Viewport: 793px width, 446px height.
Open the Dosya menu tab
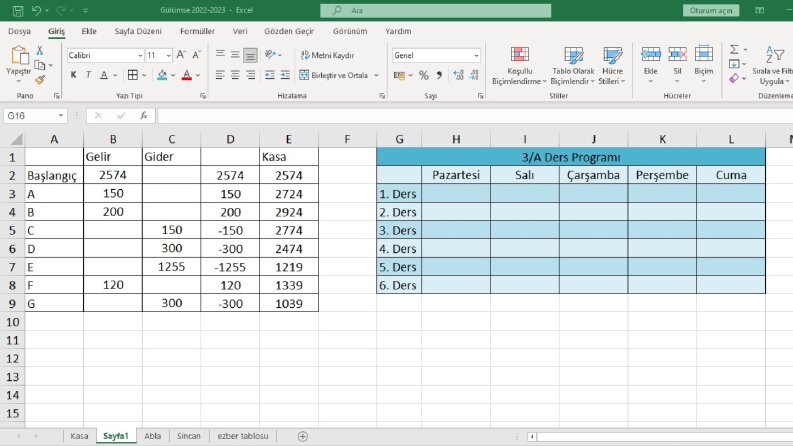19,31
